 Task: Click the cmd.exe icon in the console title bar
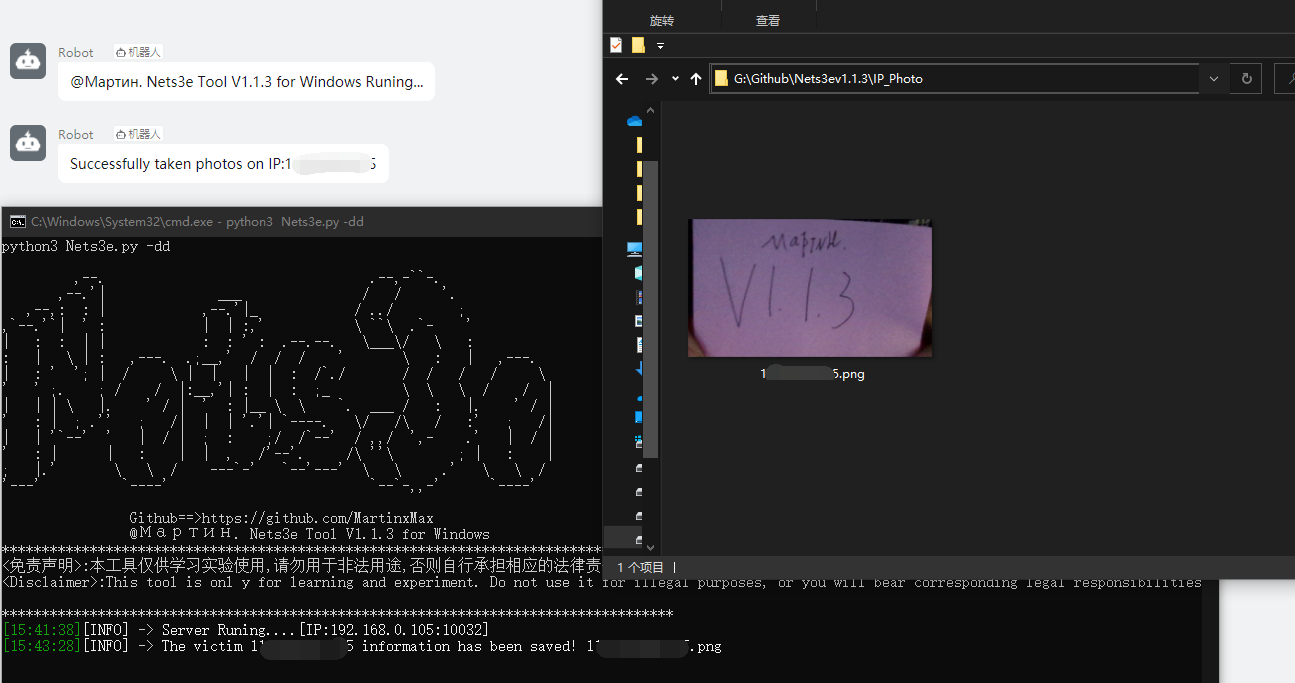tap(17, 222)
